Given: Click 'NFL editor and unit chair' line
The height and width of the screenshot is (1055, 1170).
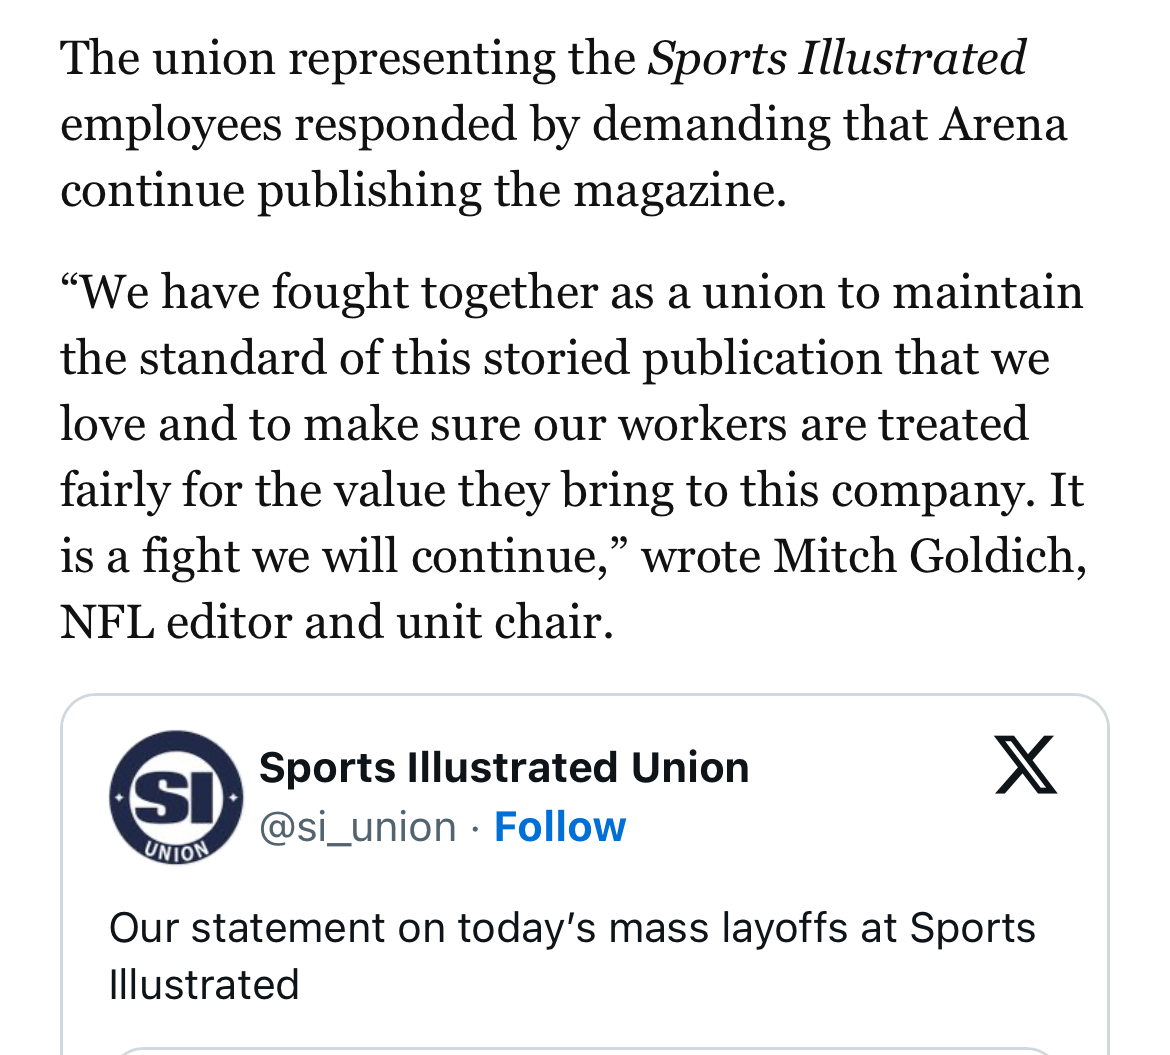Looking at the screenshot, I should pyautogui.click(x=337, y=622).
